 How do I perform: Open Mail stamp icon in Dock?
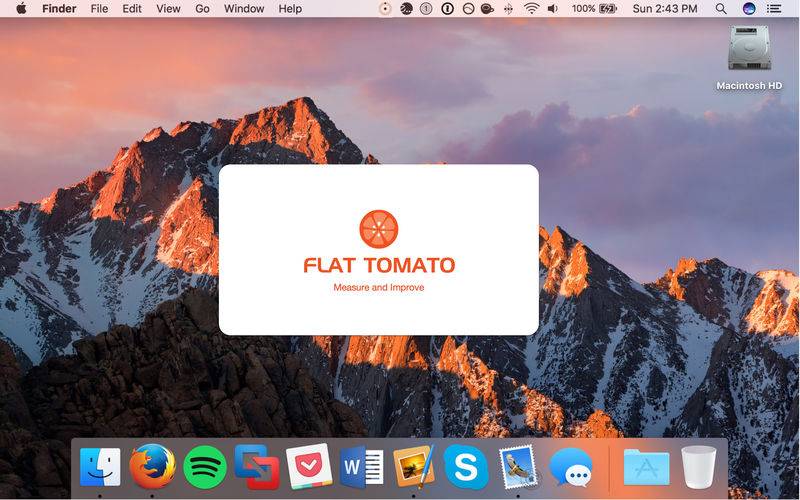point(518,466)
